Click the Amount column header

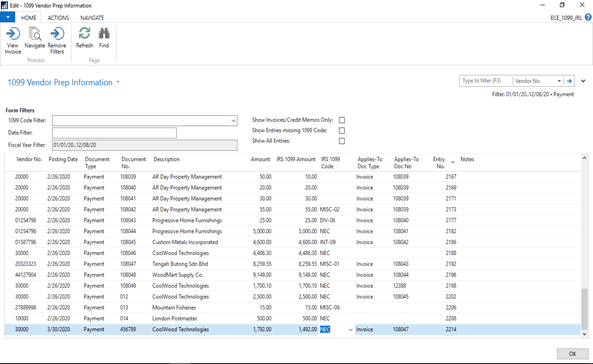(260, 159)
